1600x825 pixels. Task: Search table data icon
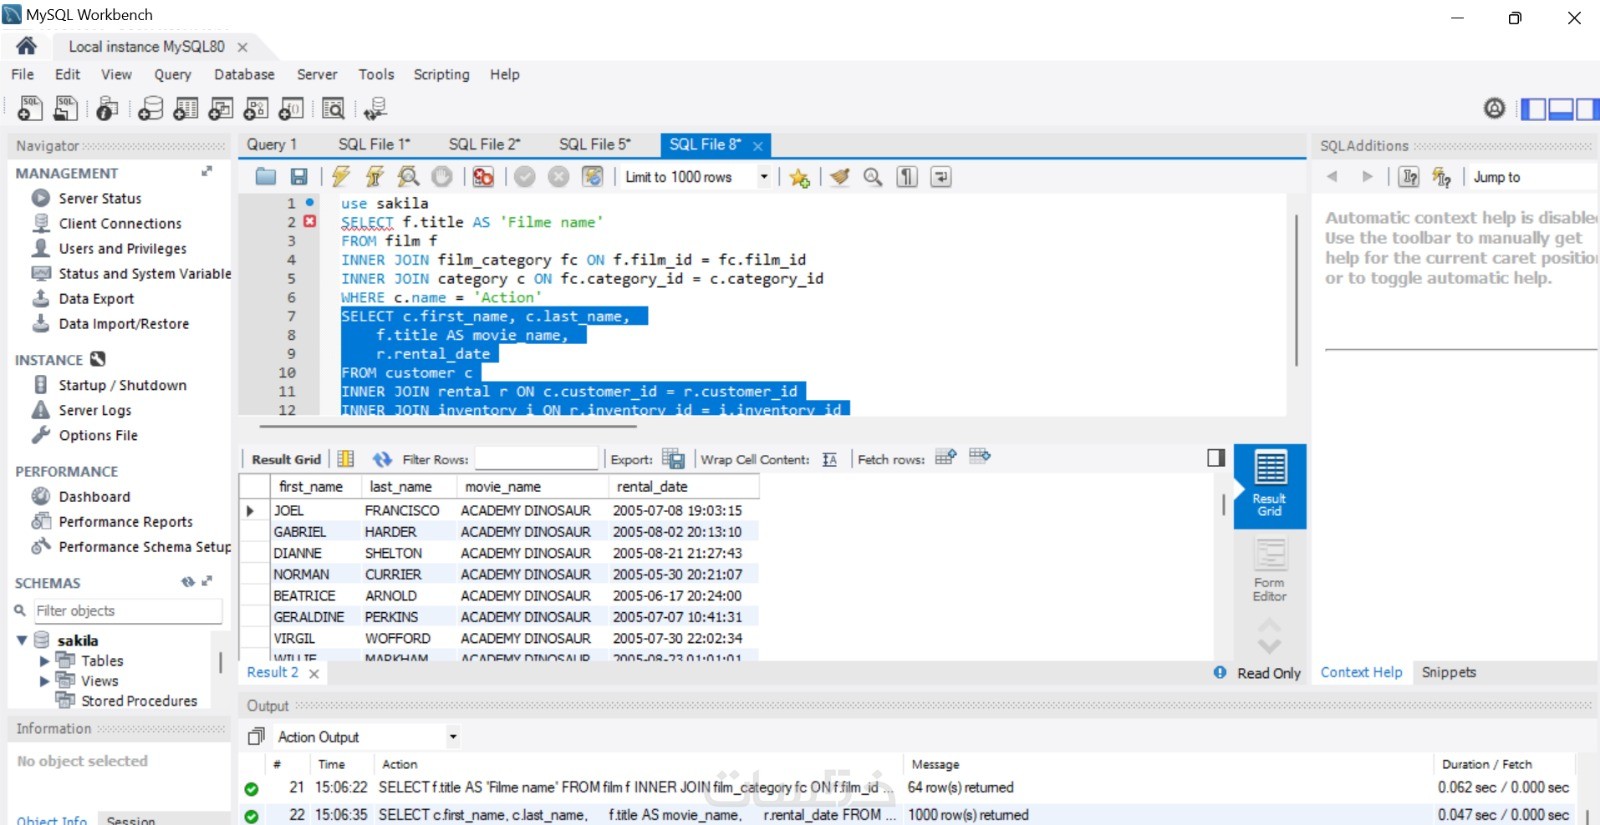[334, 108]
